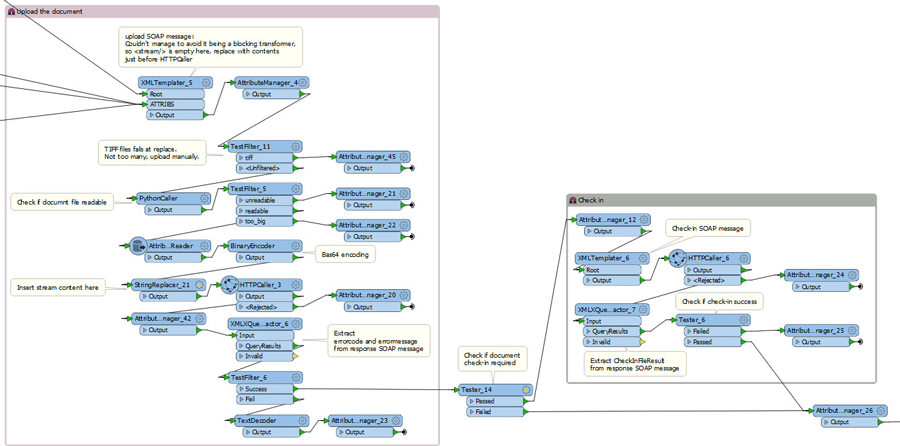This screenshot has width=900, height=446.
Task: Click gear icon on Attribut...nager_25
Action: point(852,331)
